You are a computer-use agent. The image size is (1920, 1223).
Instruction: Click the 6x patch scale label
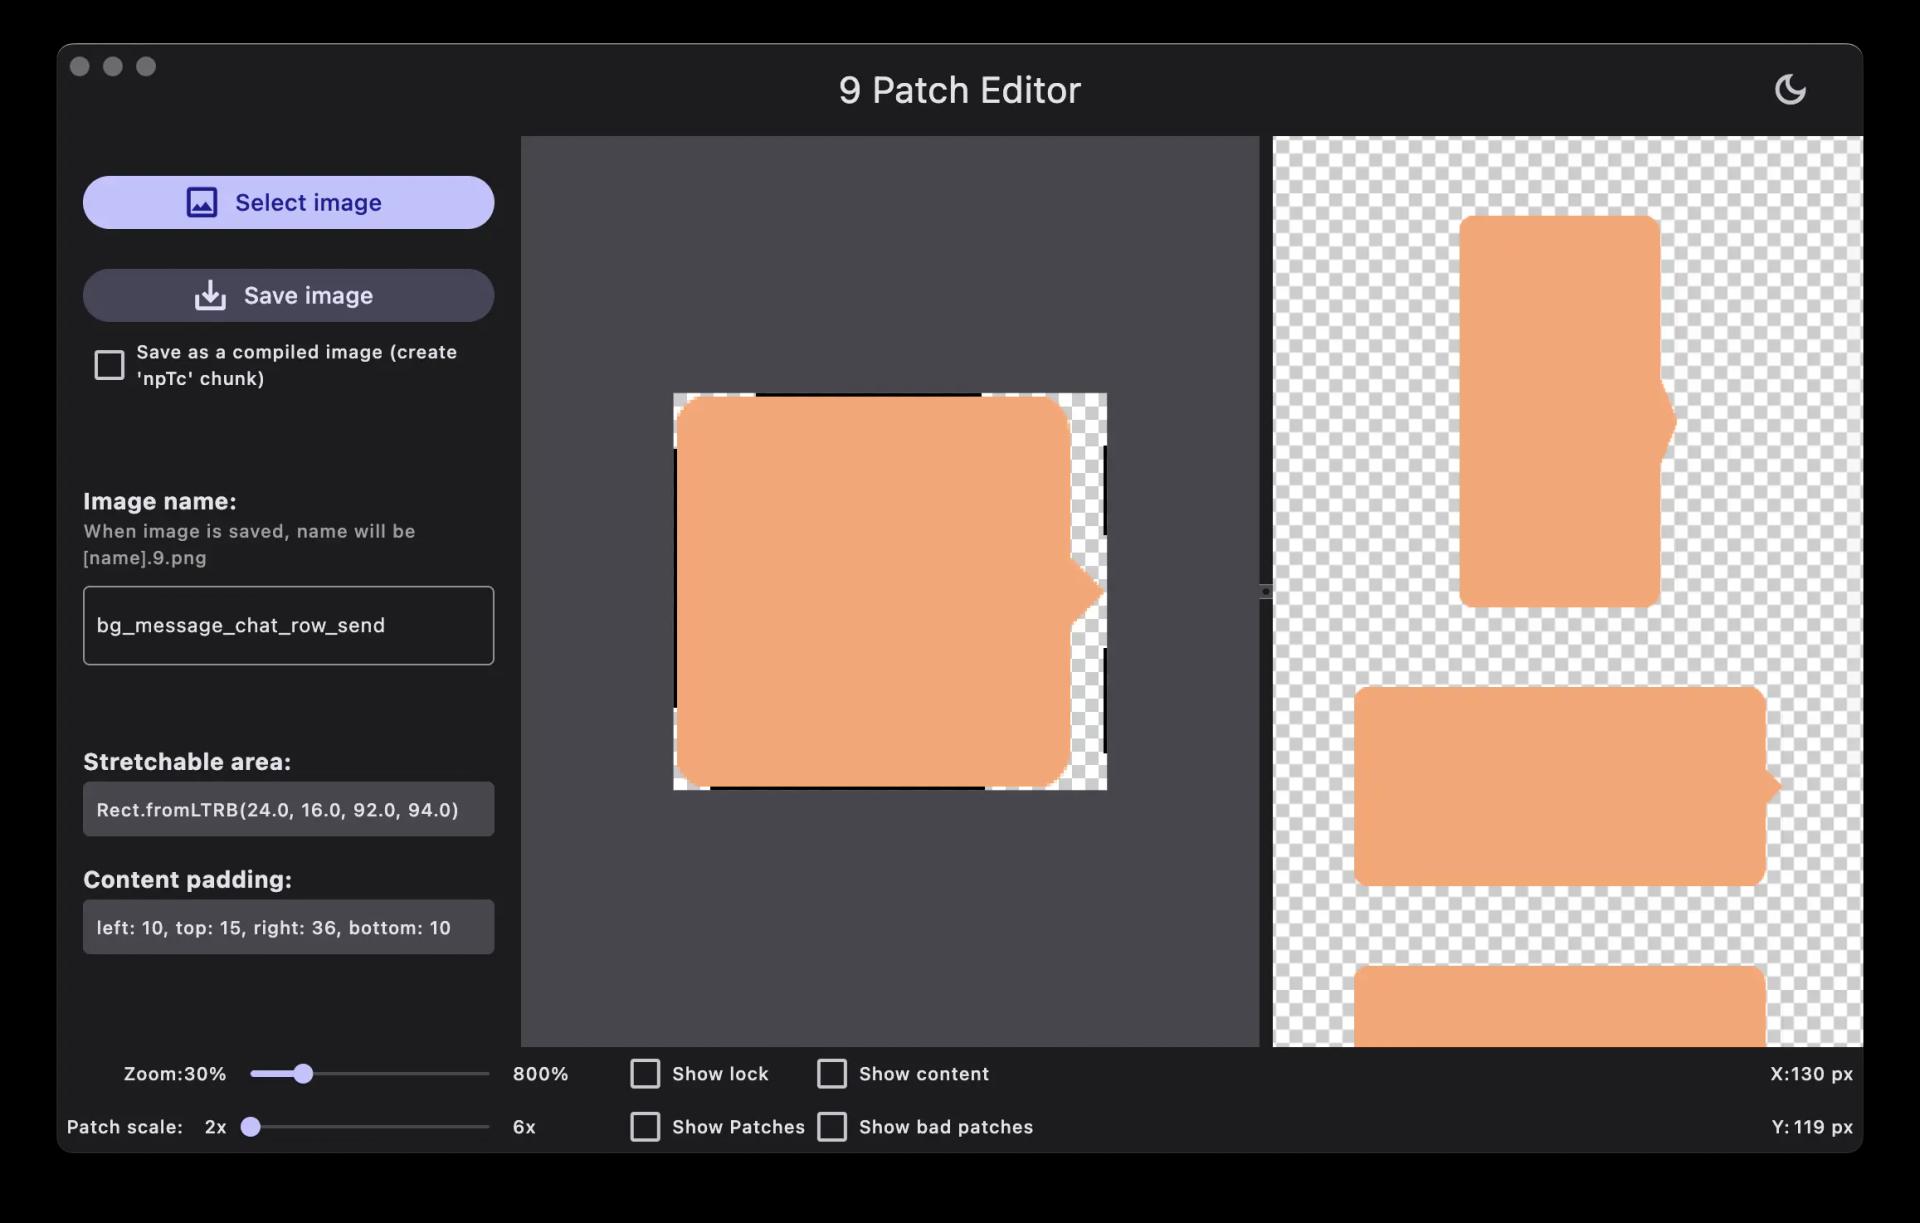point(523,1125)
